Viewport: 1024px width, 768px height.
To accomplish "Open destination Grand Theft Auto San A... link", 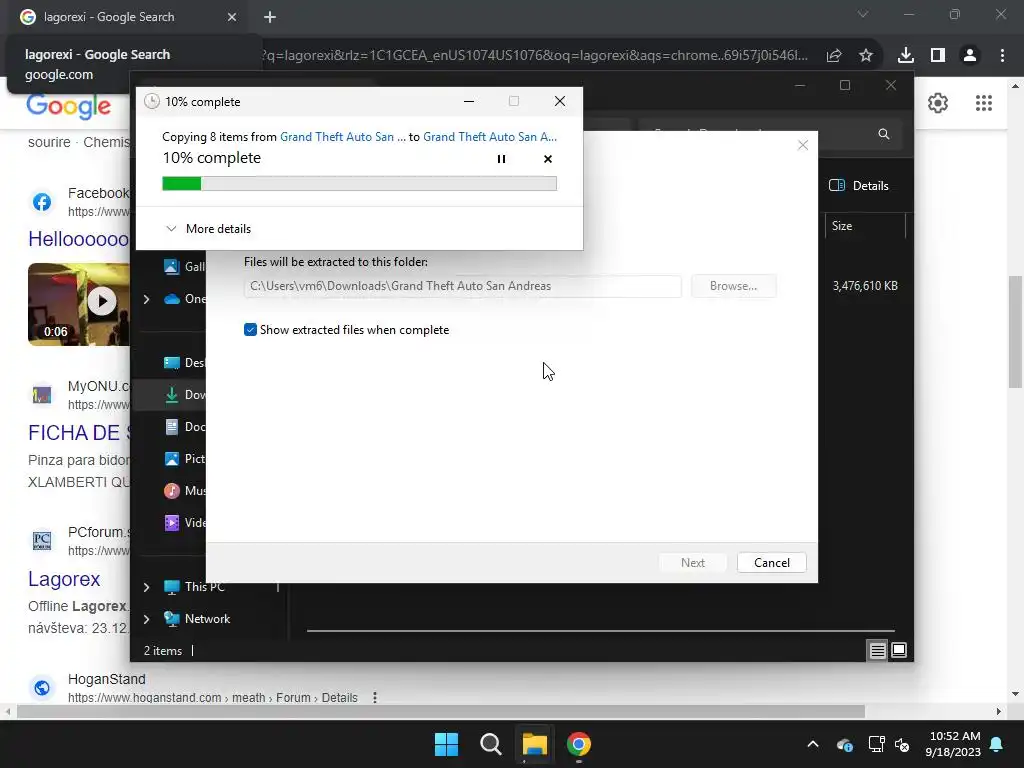I will (490, 136).
